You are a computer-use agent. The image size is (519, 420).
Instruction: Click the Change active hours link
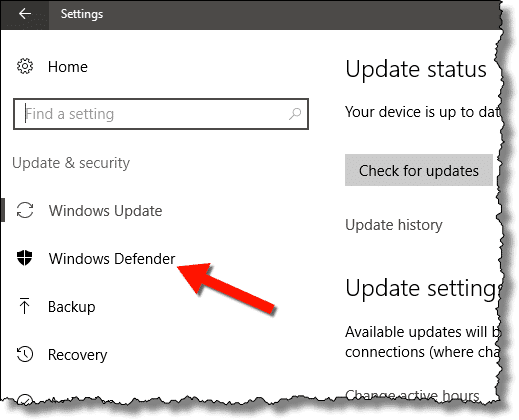412,395
